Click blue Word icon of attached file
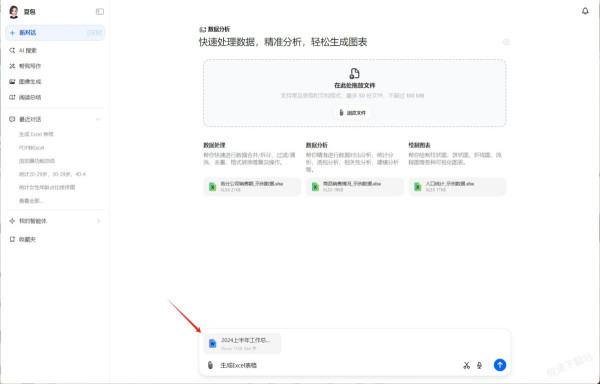Viewport: 600px width, 384px height. [212, 343]
